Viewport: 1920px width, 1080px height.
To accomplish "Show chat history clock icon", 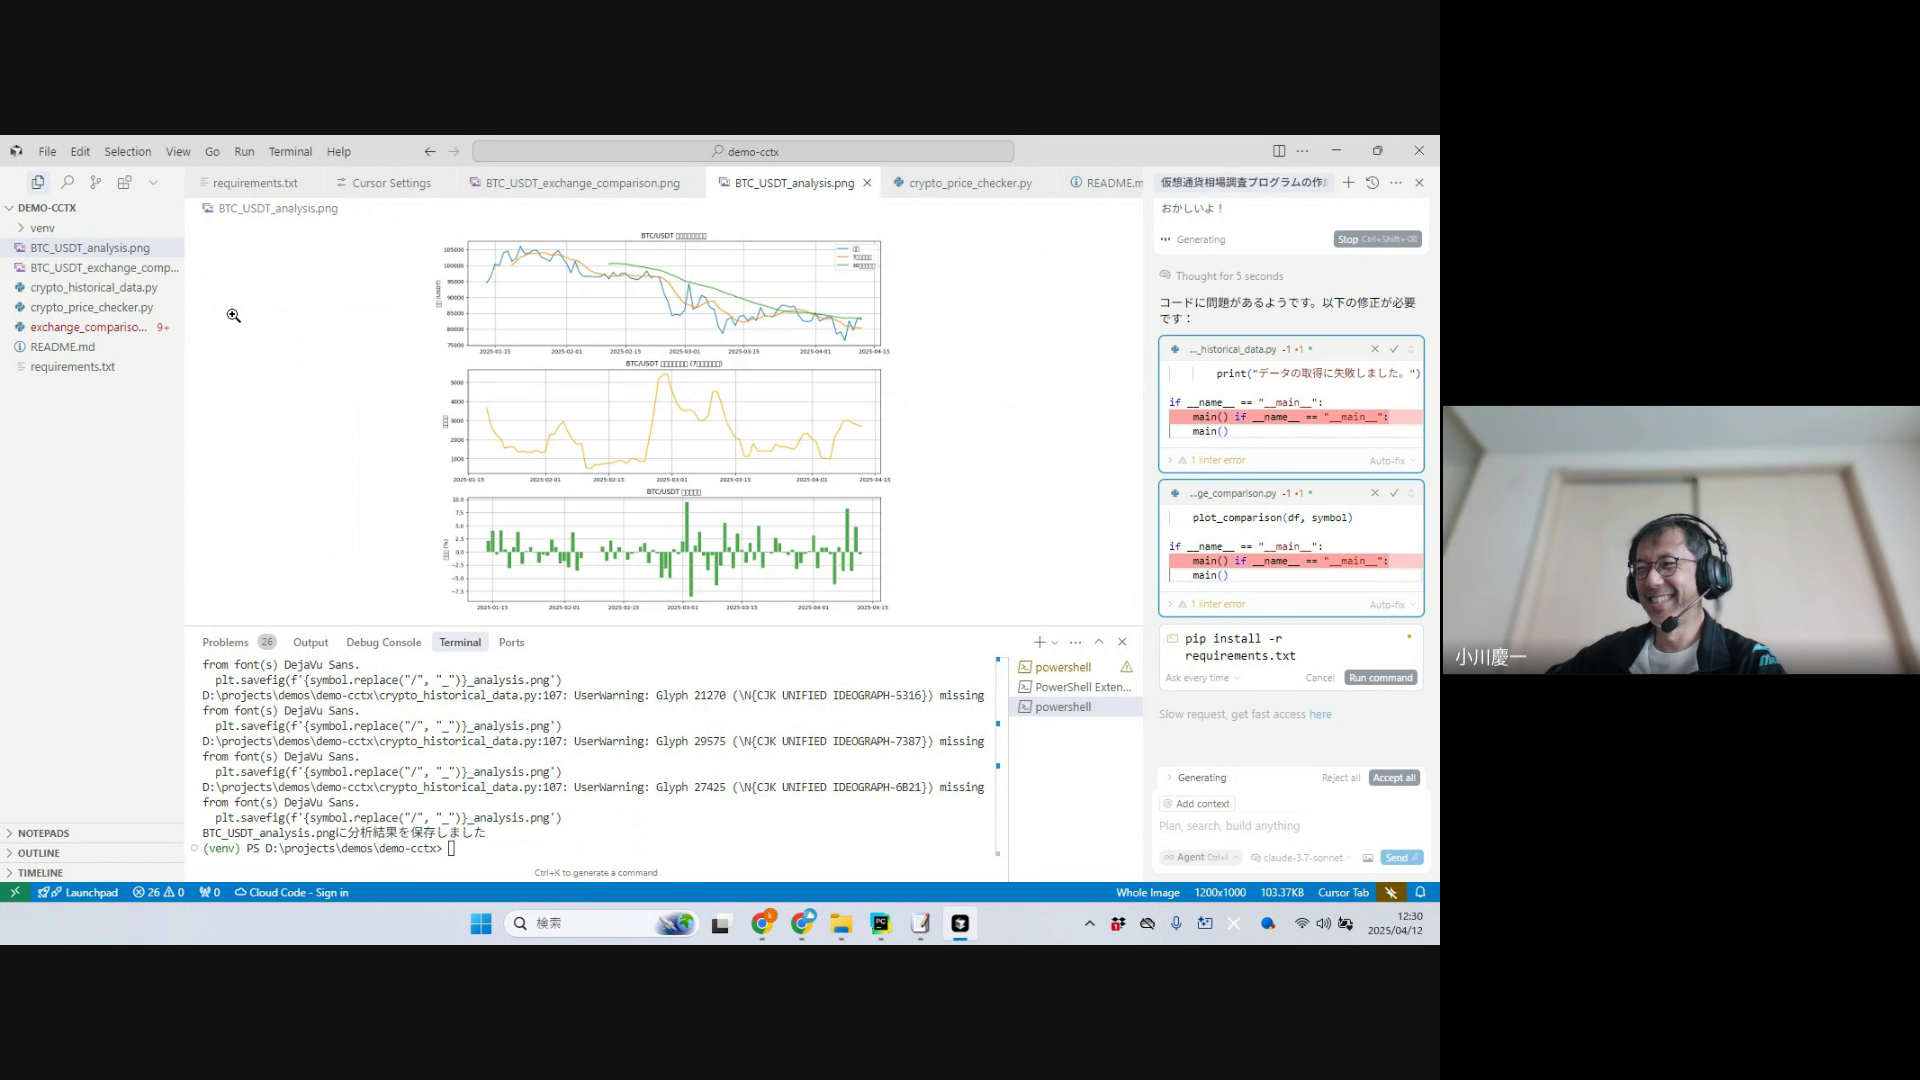I will point(1372,182).
